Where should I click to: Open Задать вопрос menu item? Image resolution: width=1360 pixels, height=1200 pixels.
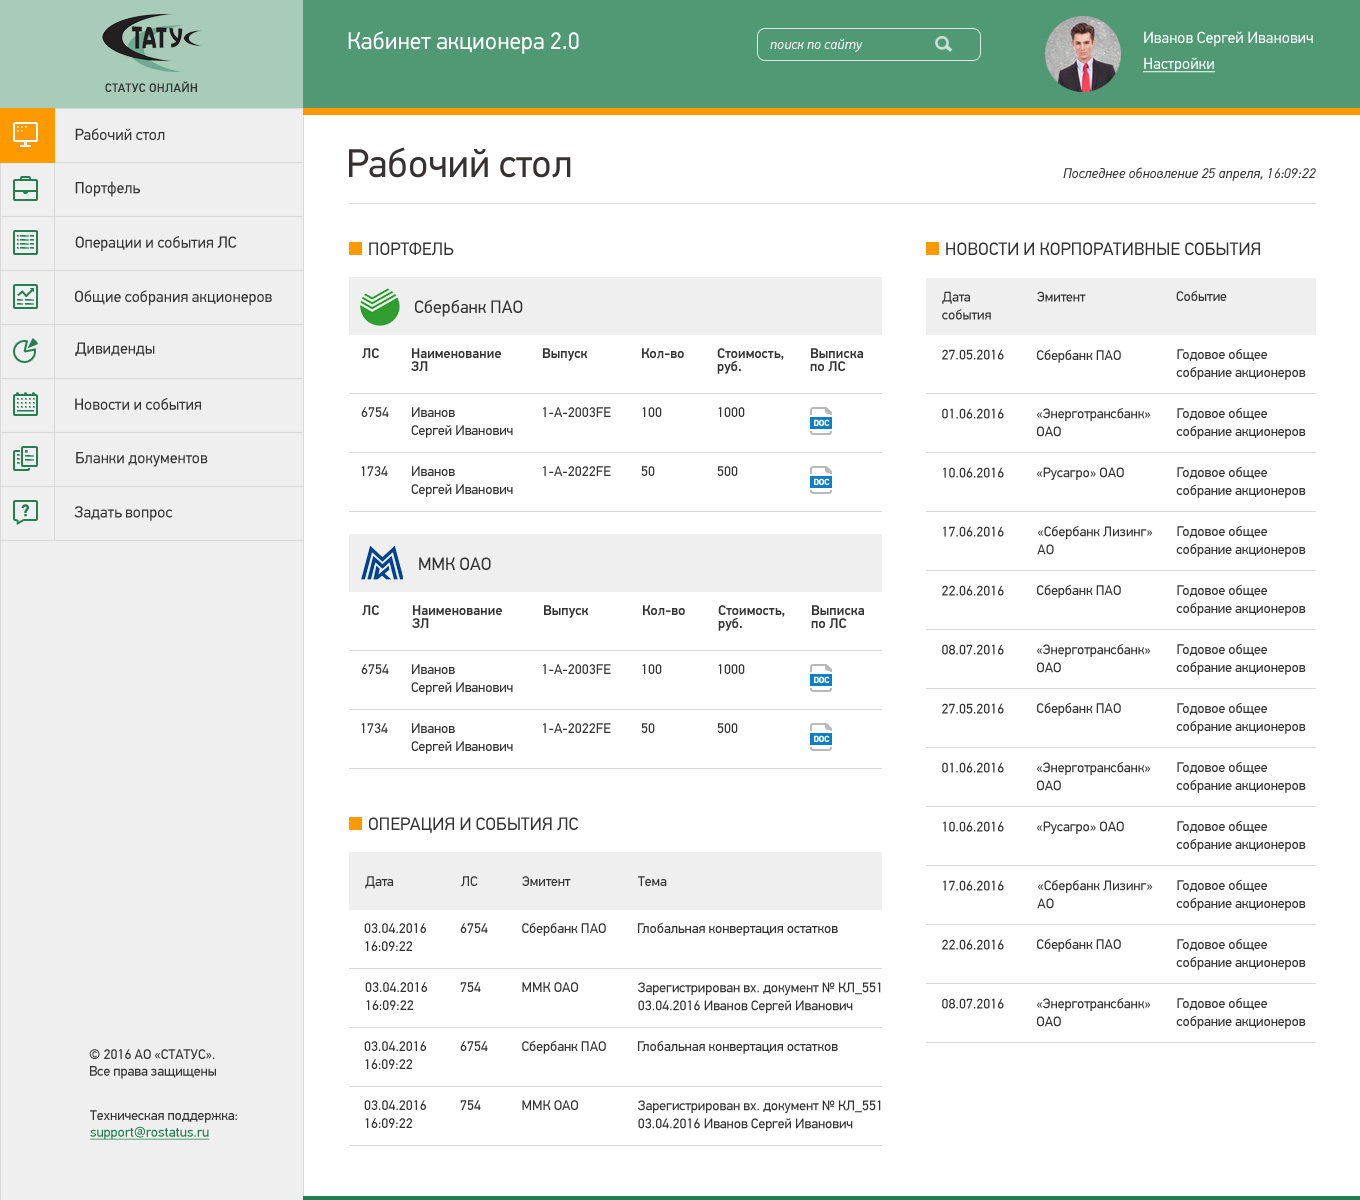(x=152, y=513)
